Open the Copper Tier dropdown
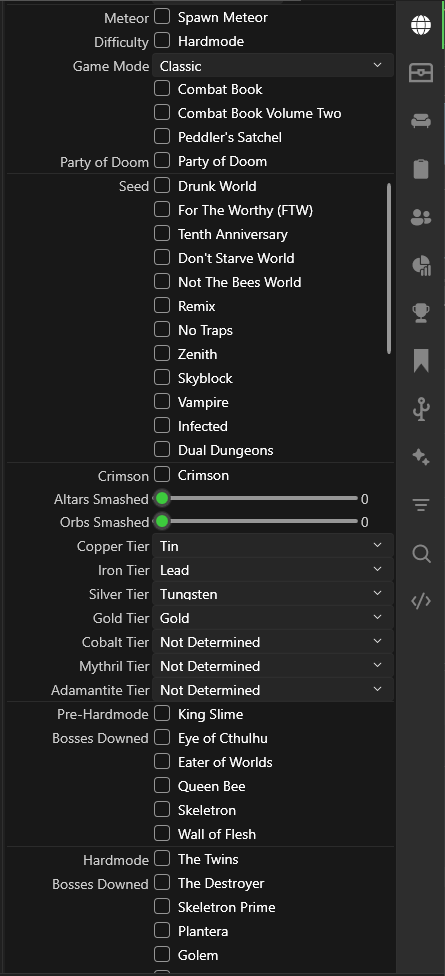This screenshot has height=976, width=445. pos(273,546)
